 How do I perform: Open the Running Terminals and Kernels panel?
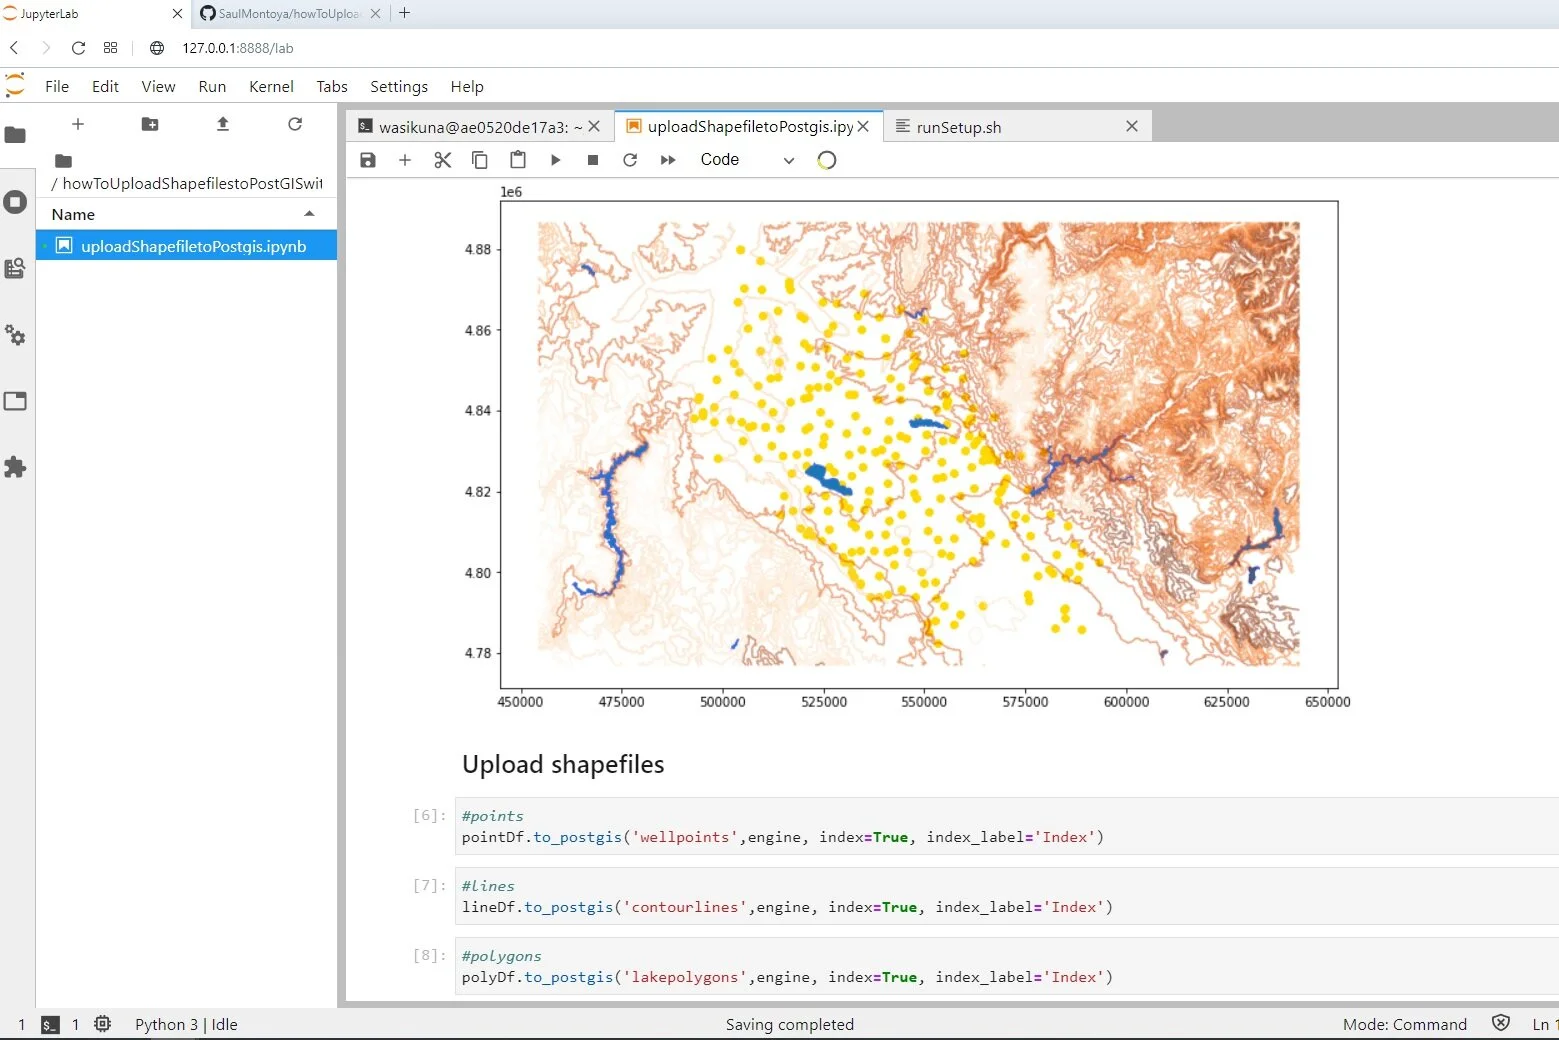tap(15, 201)
